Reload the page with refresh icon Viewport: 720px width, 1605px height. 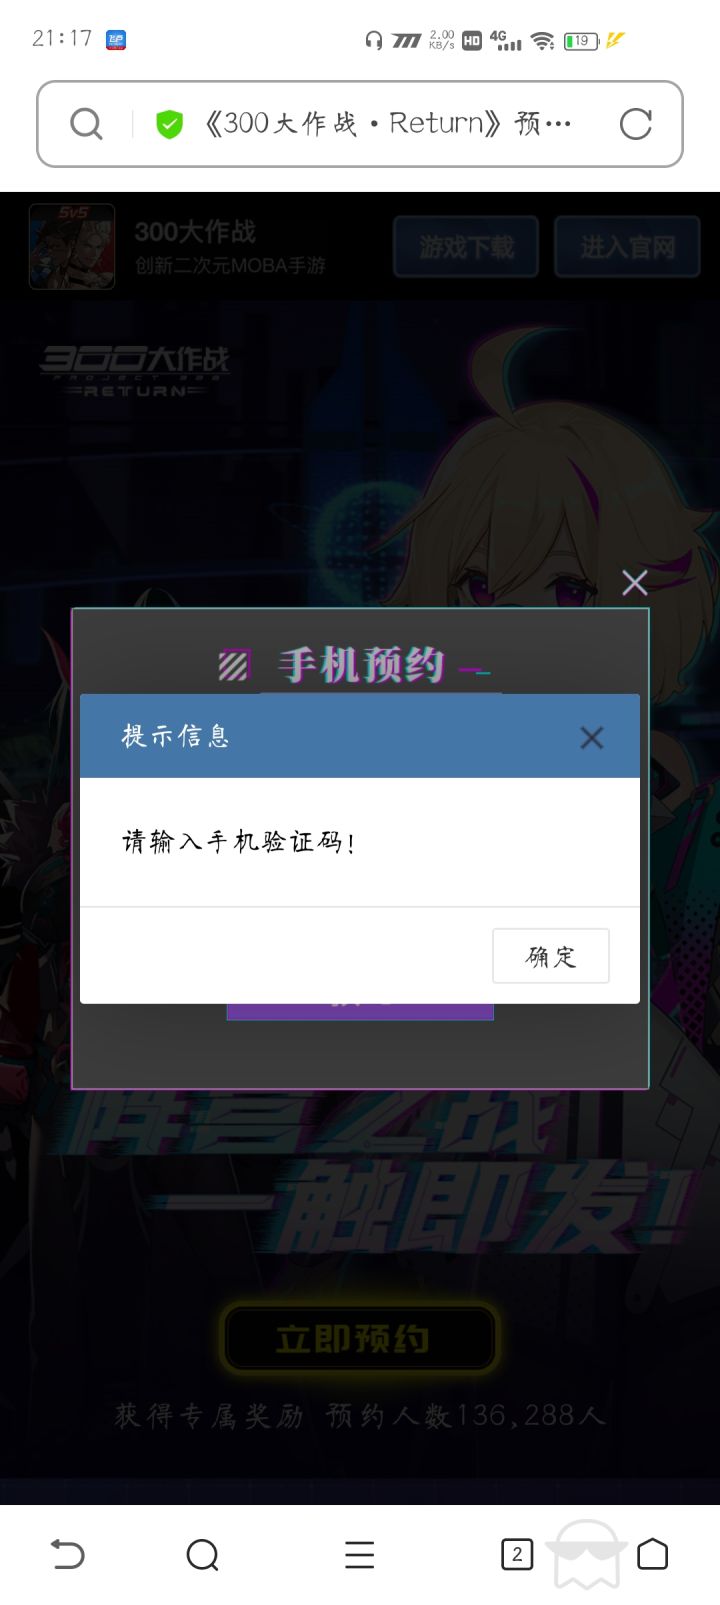(x=635, y=124)
